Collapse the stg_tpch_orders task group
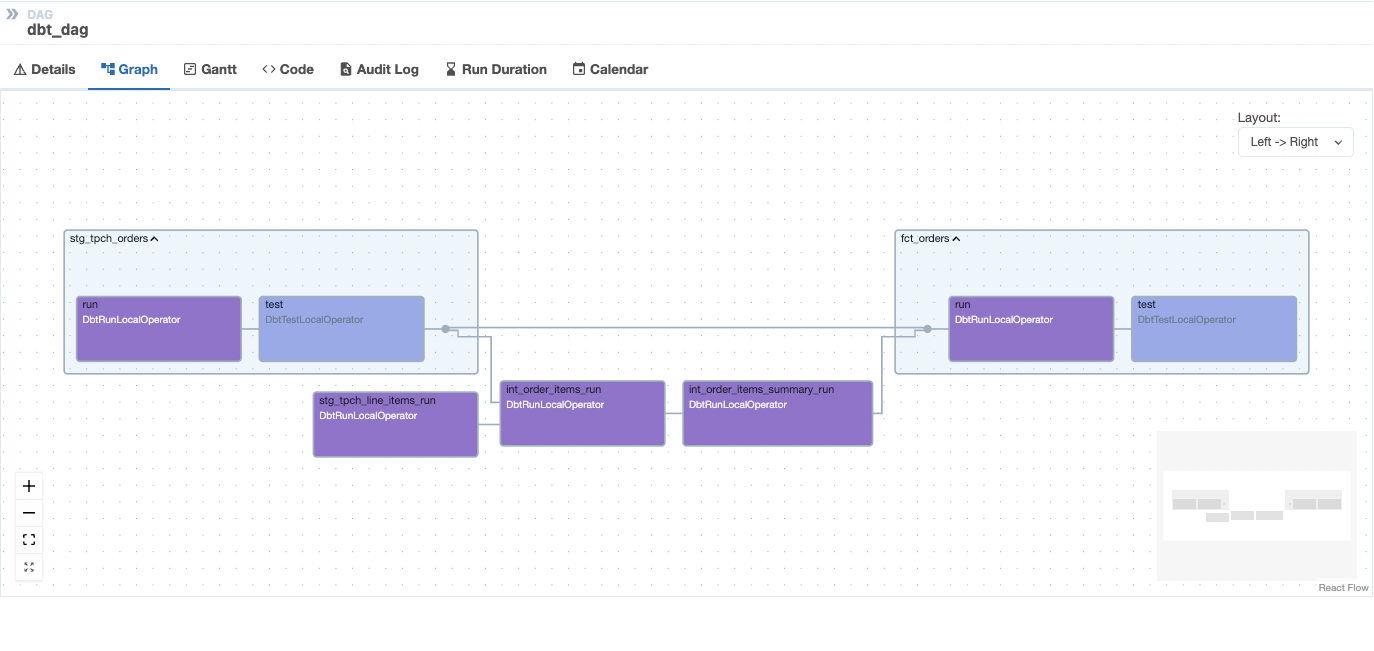1374x651 pixels. (155, 238)
